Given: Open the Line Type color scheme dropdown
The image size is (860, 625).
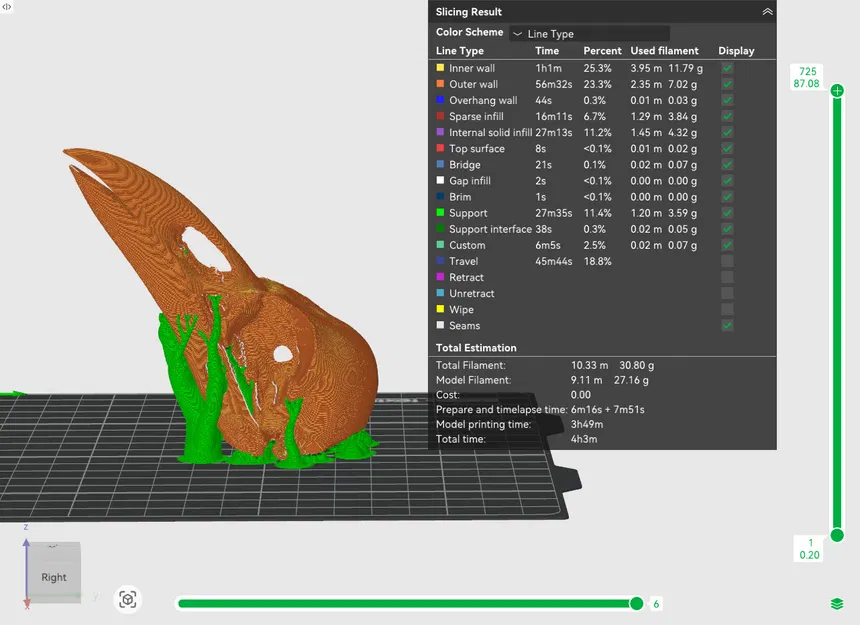Looking at the screenshot, I should pyautogui.click(x=588, y=32).
